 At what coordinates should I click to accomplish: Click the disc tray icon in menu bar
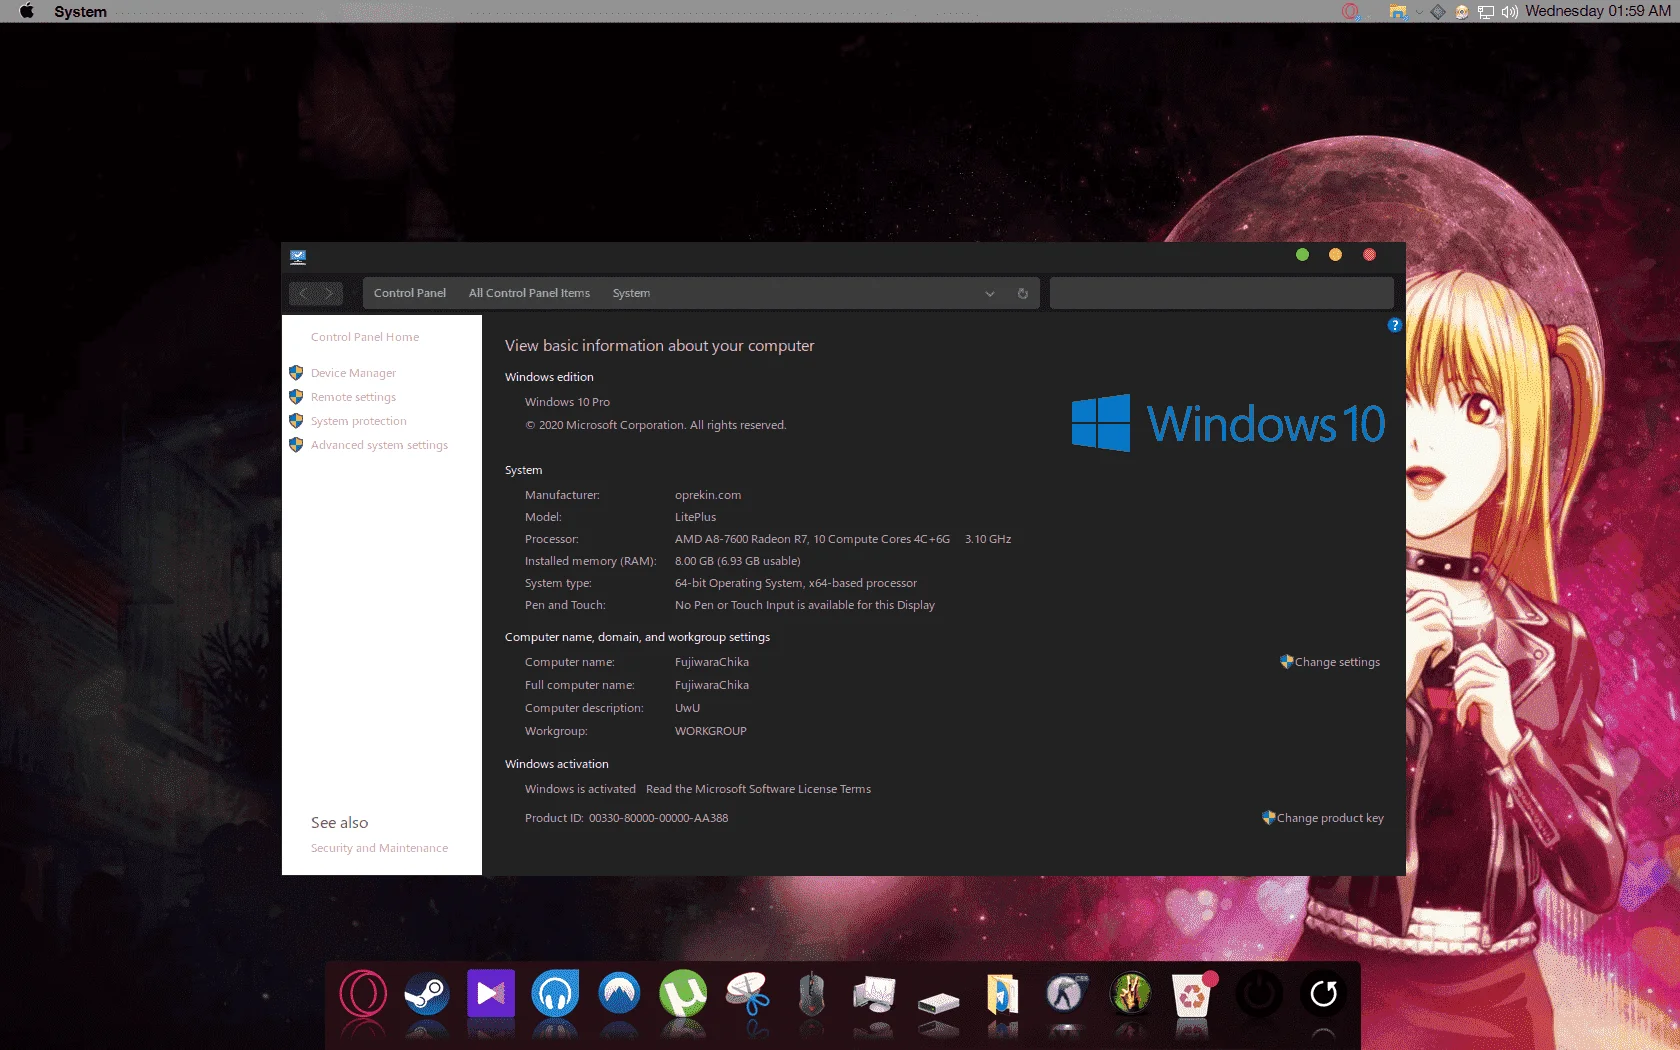[x=1462, y=12]
